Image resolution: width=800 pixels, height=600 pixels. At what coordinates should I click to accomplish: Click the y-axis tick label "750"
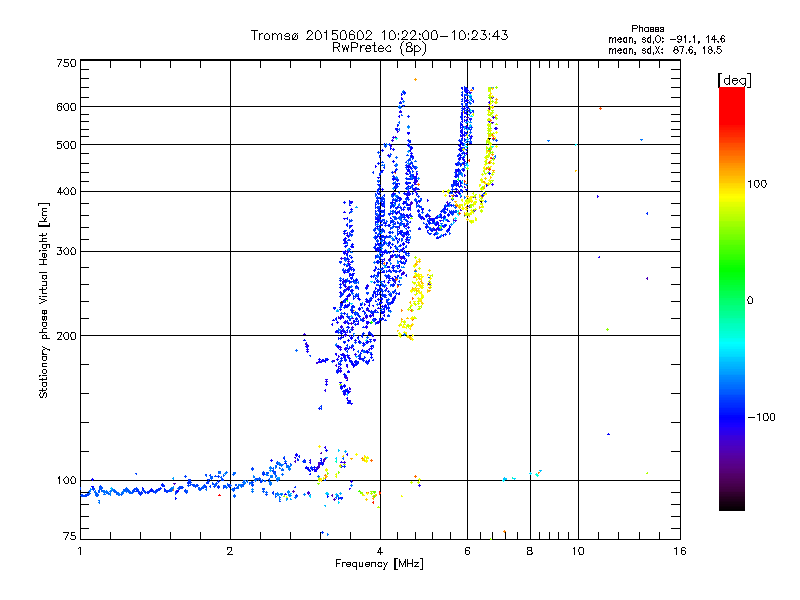pos(66,63)
